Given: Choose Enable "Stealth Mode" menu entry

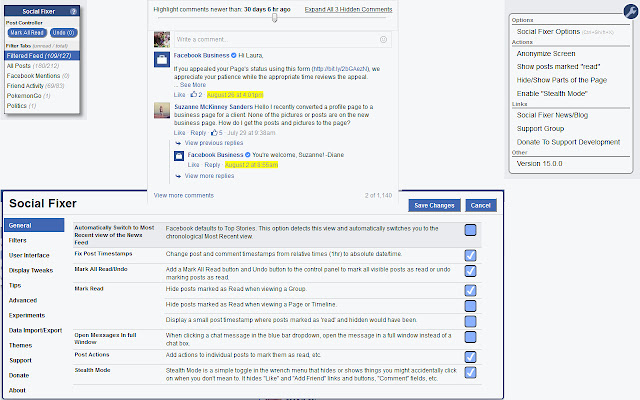Looking at the screenshot, I should click(552, 93).
